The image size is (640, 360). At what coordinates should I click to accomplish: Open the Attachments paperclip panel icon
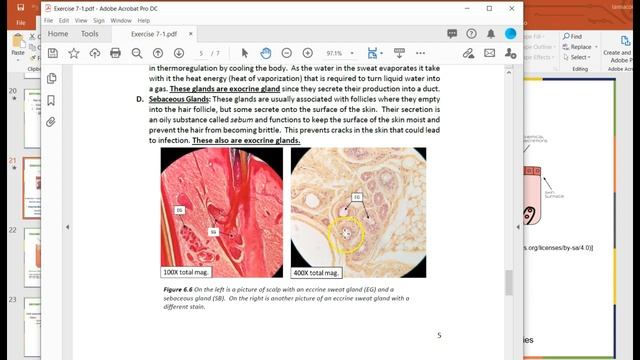(51, 122)
